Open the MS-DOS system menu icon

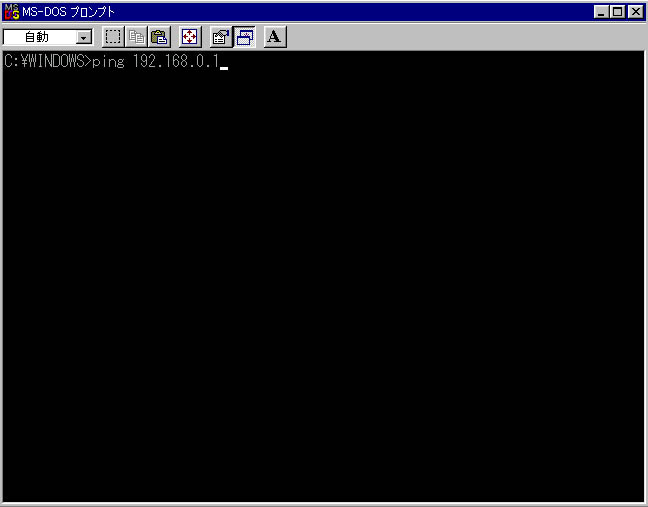[x=12, y=12]
